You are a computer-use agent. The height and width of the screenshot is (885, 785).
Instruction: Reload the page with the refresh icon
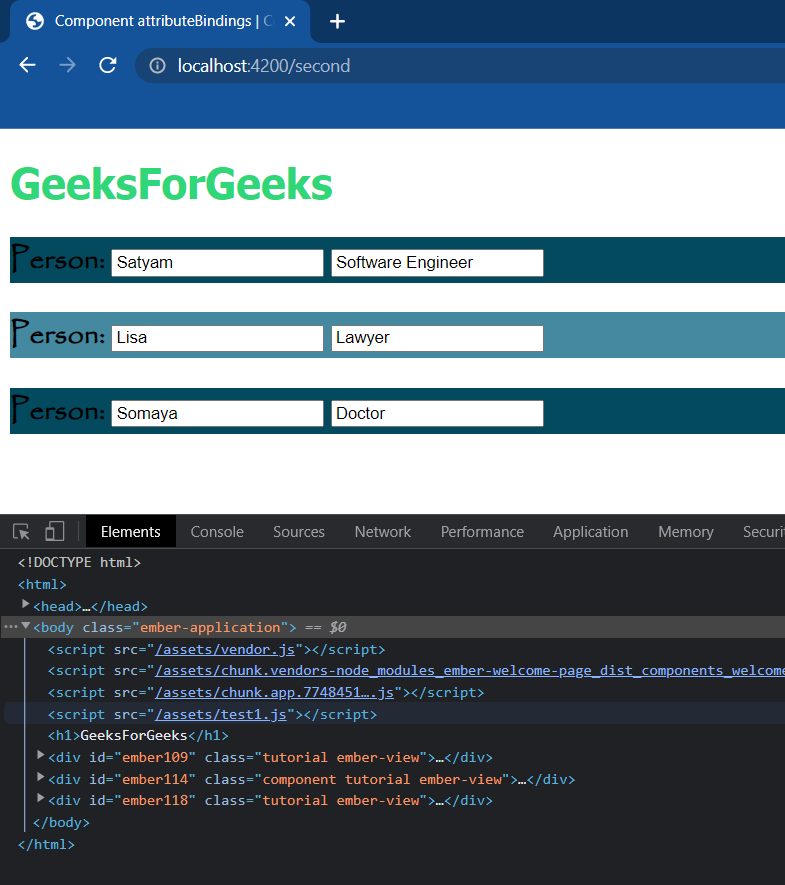click(108, 65)
